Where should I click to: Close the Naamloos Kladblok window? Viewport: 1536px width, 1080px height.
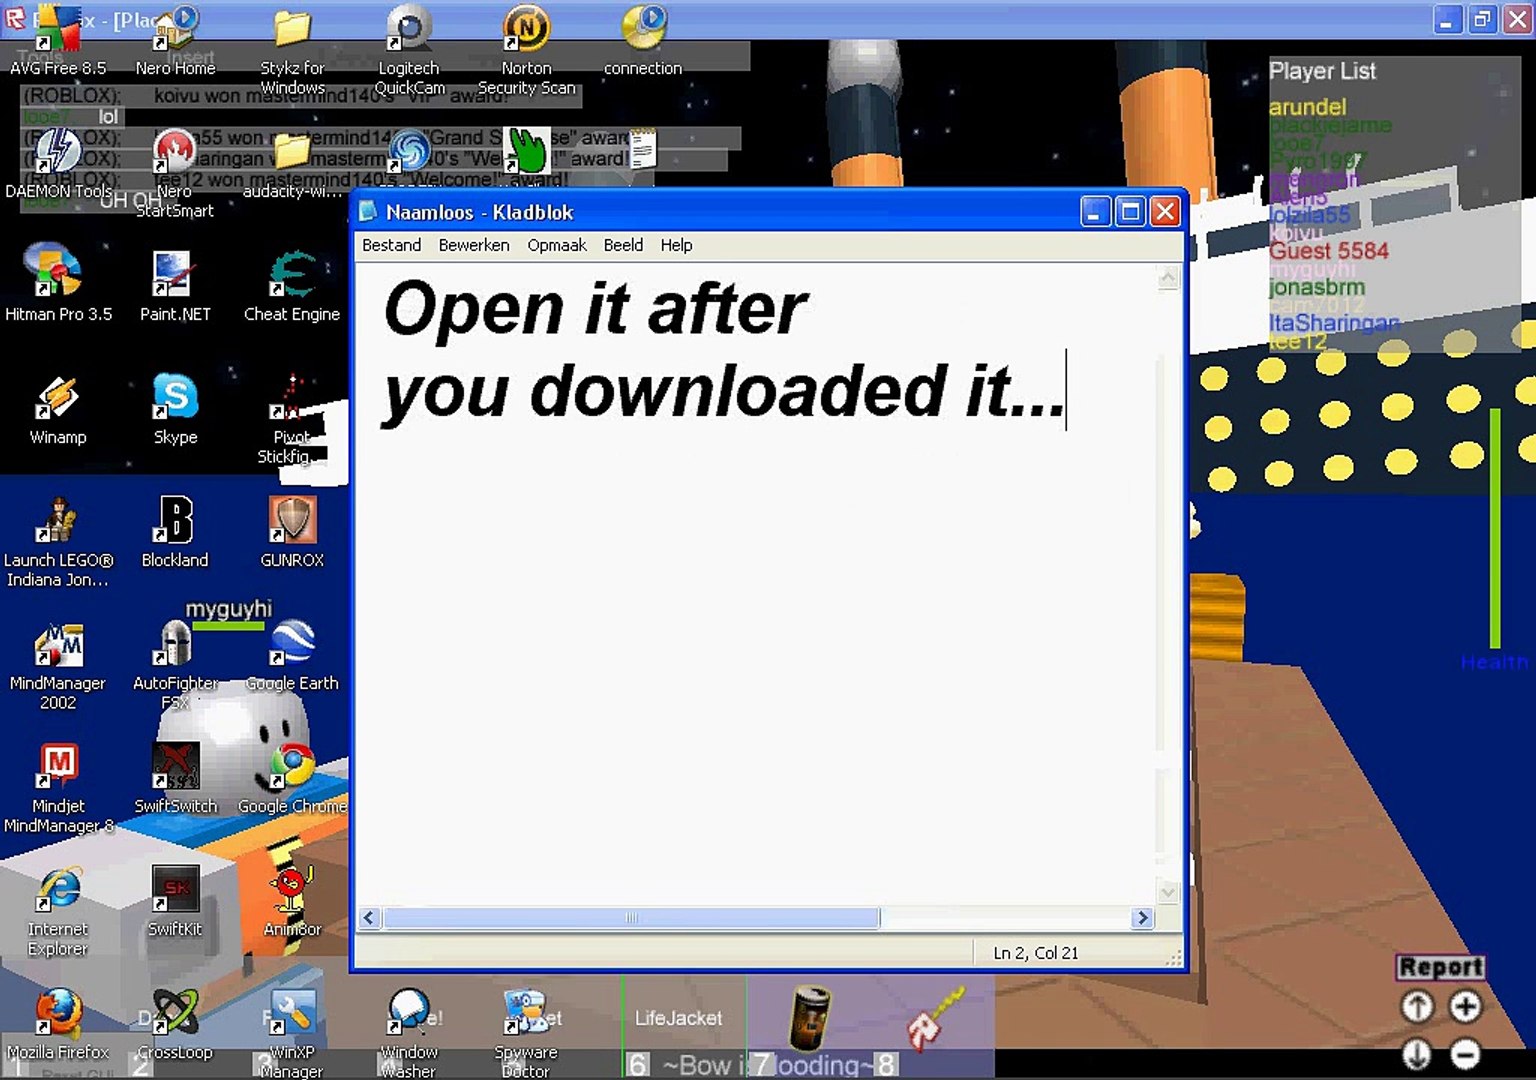pyautogui.click(x=1165, y=212)
